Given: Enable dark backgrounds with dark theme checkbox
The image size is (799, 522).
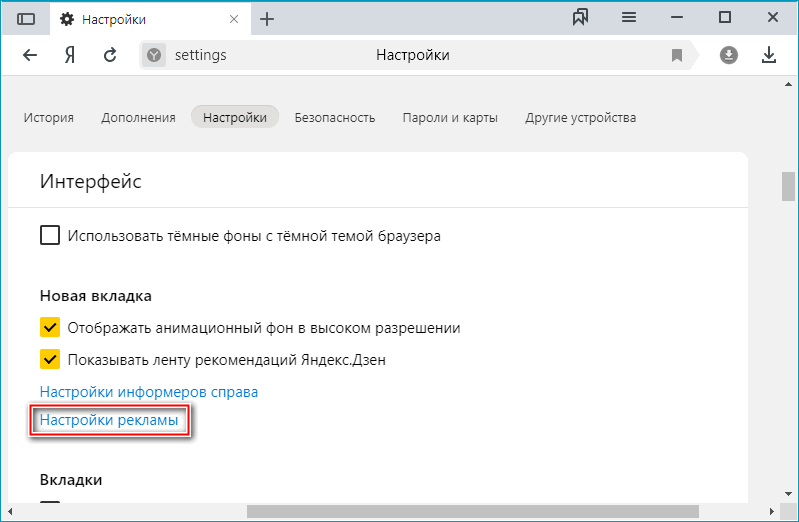Looking at the screenshot, I should [x=49, y=236].
